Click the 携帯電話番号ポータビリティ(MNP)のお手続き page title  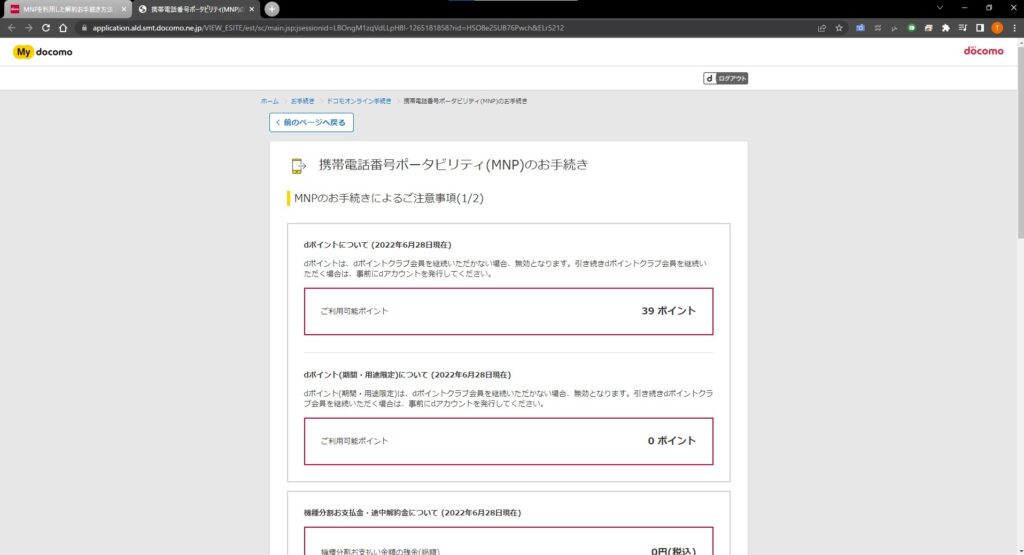pos(453,165)
